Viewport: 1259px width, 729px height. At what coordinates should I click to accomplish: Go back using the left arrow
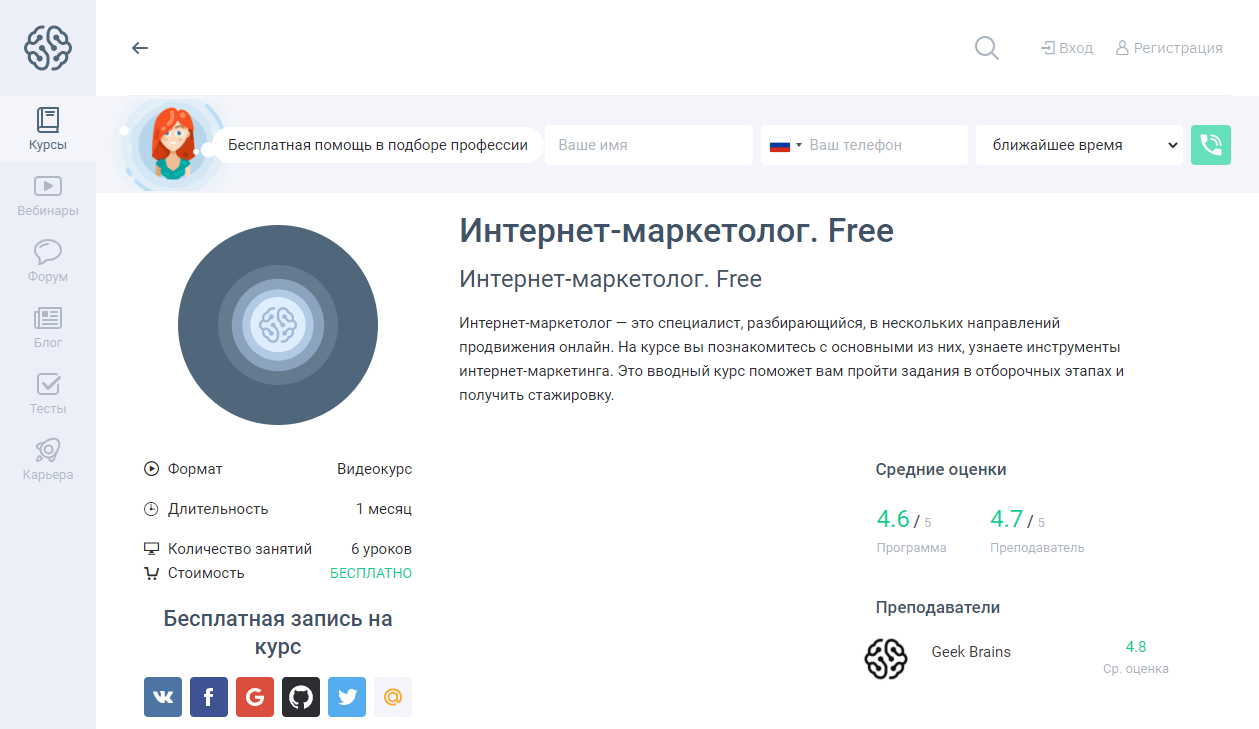140,48
